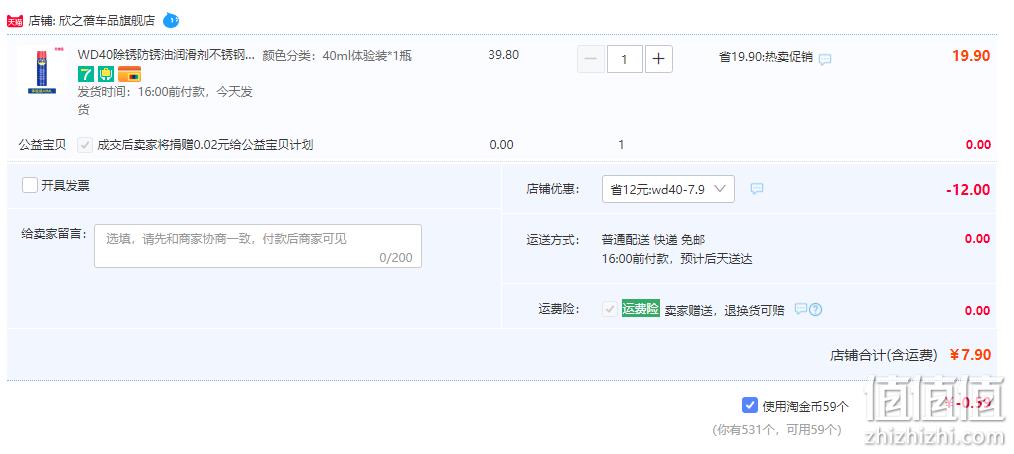Image resolution: width=1014 pixels, height=454 pixels.
Task: Open the question mark help icon for 运费险
Action: click(815, 309)
